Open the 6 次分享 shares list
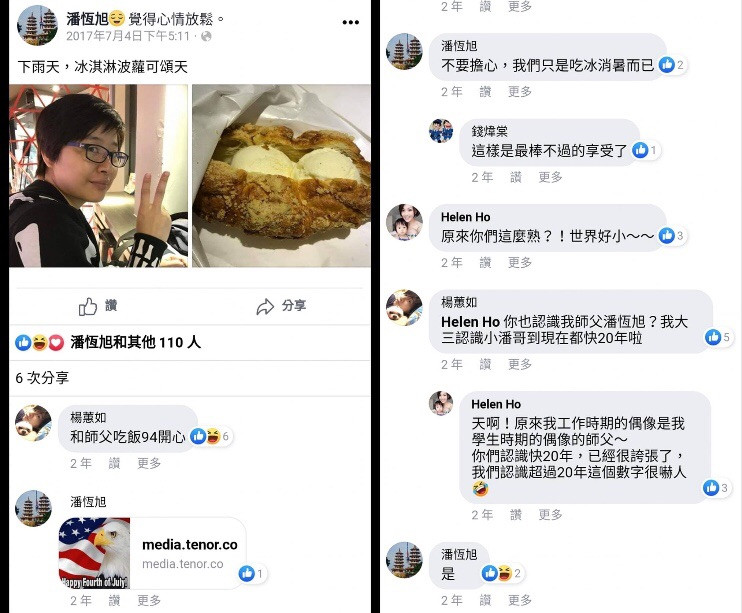 tap(42, 378)
